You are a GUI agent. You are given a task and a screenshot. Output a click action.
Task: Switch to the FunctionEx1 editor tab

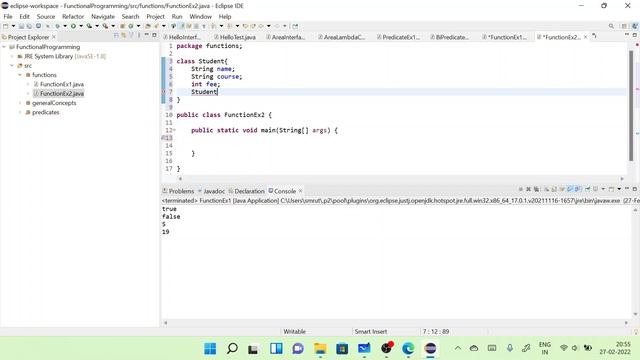[505, 37]
